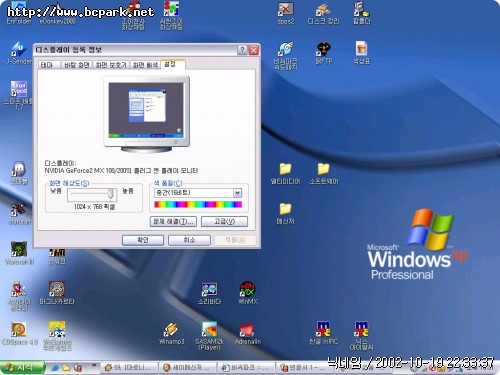Click the 취소 cancel button
Image resolution: width=500 pixels, height=375 pixels.
tap(189, 240)
